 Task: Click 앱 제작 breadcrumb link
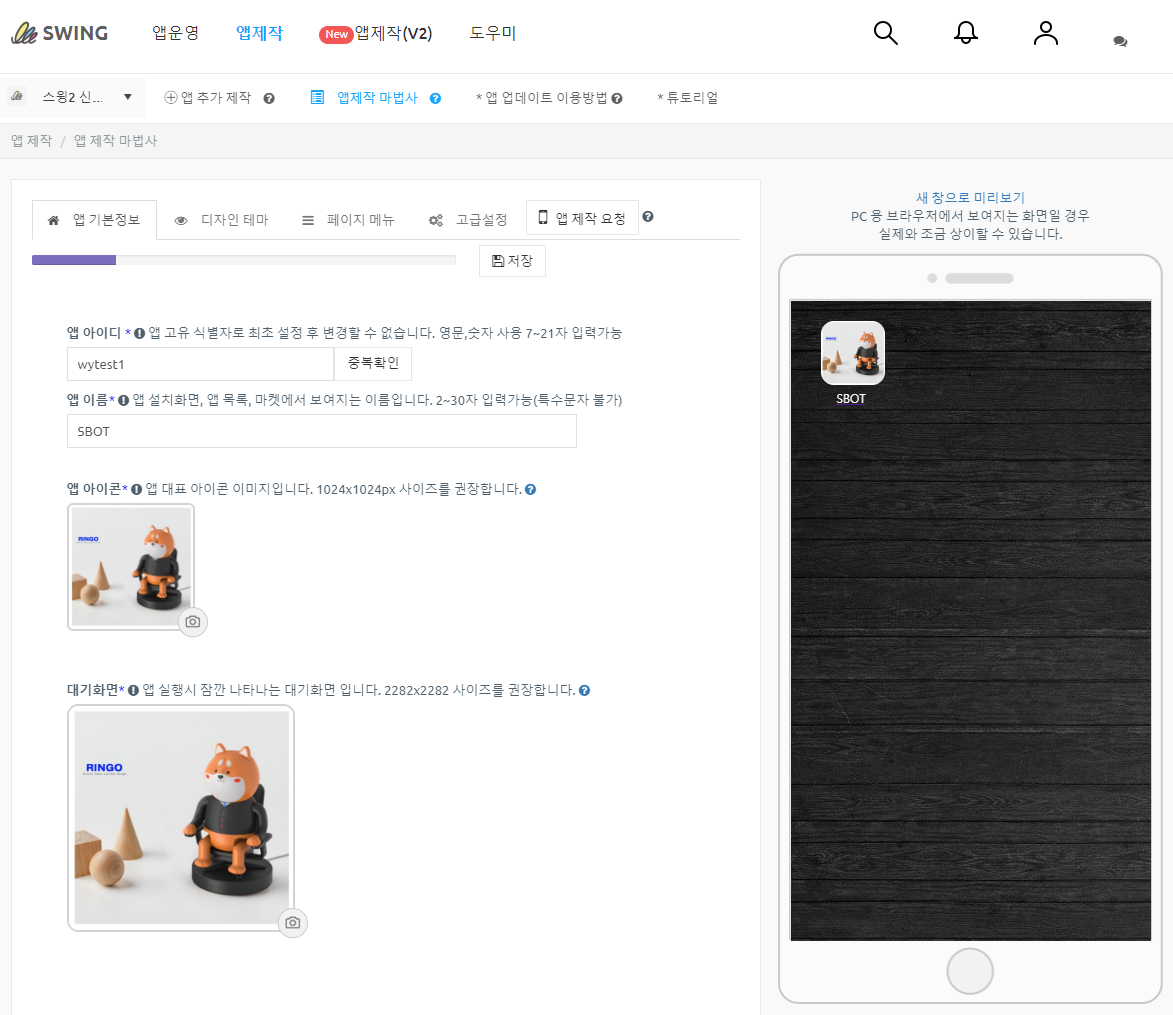31,141
